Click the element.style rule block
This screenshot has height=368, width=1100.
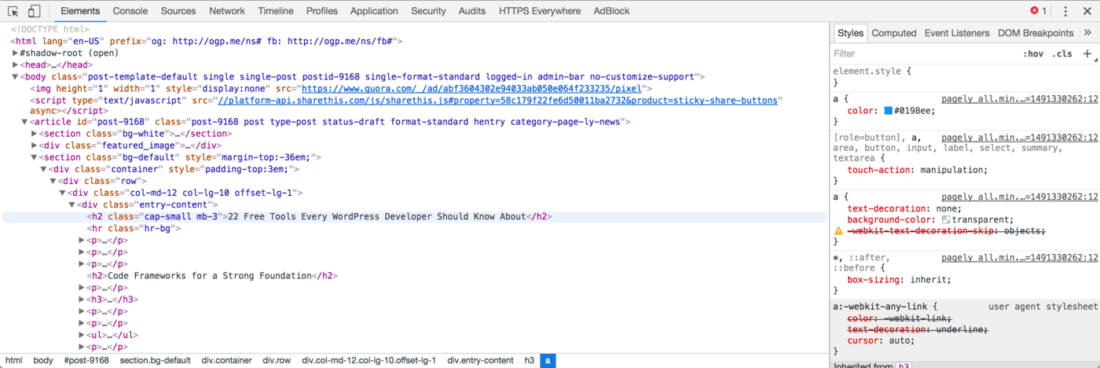point(965,76)
